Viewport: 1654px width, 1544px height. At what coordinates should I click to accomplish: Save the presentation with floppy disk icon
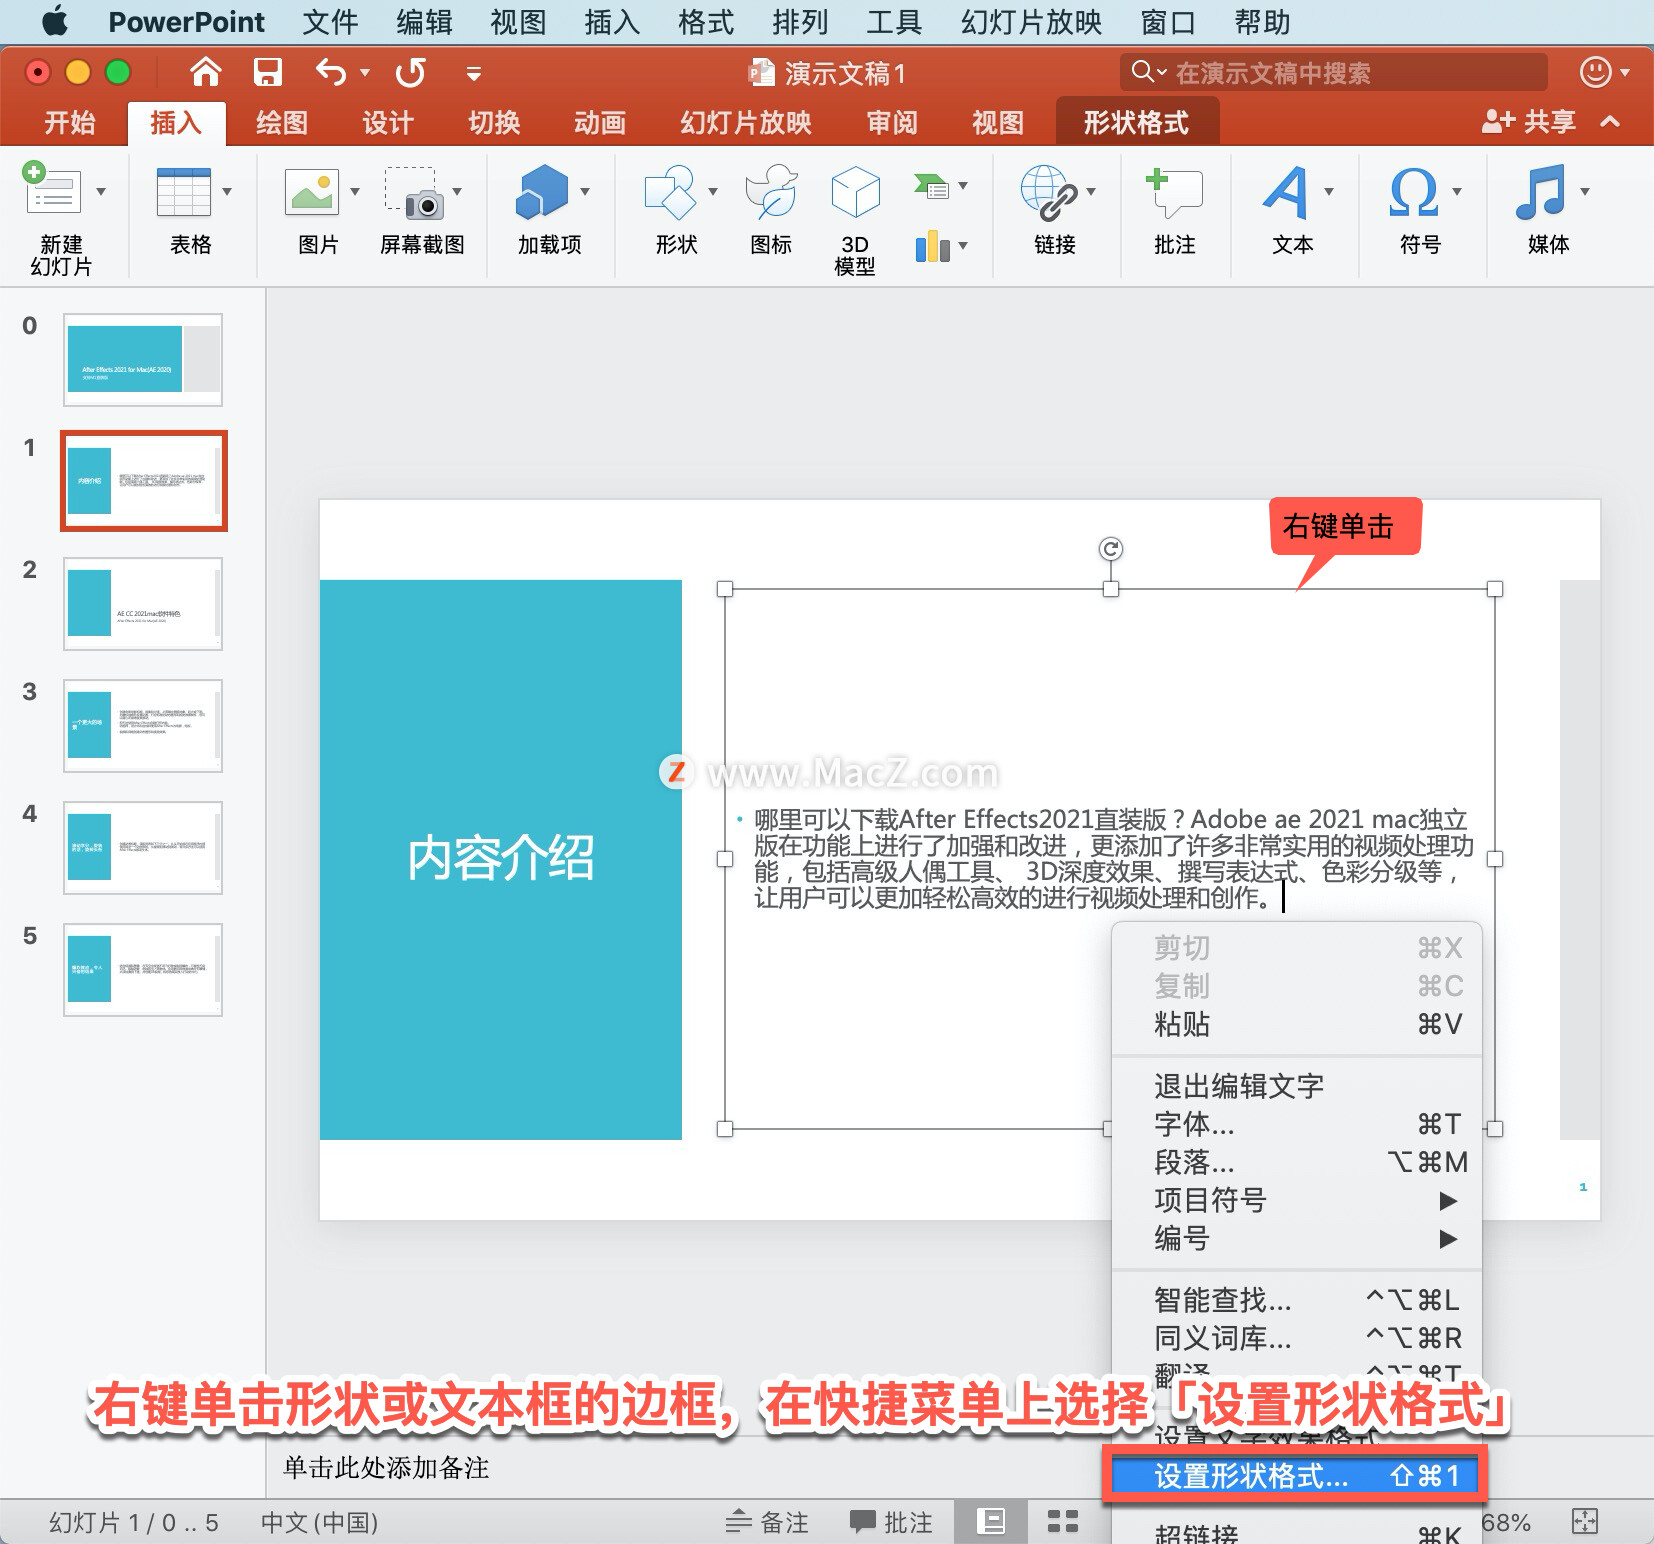[x=267, y=72]
